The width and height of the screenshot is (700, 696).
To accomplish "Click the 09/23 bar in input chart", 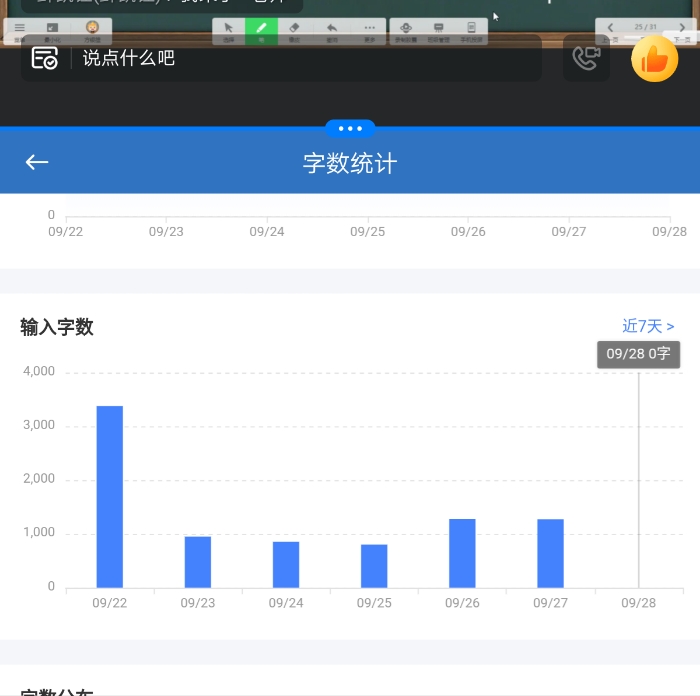I will pos(198,562).
